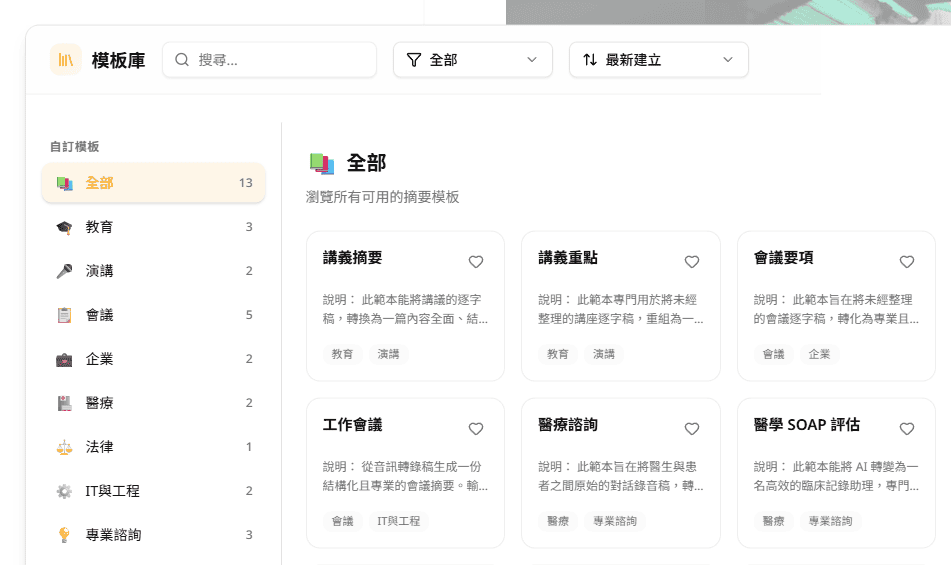Click the scales icon for 法律
The height and width of the screenshot is (565, 951).
coord(64,447)
